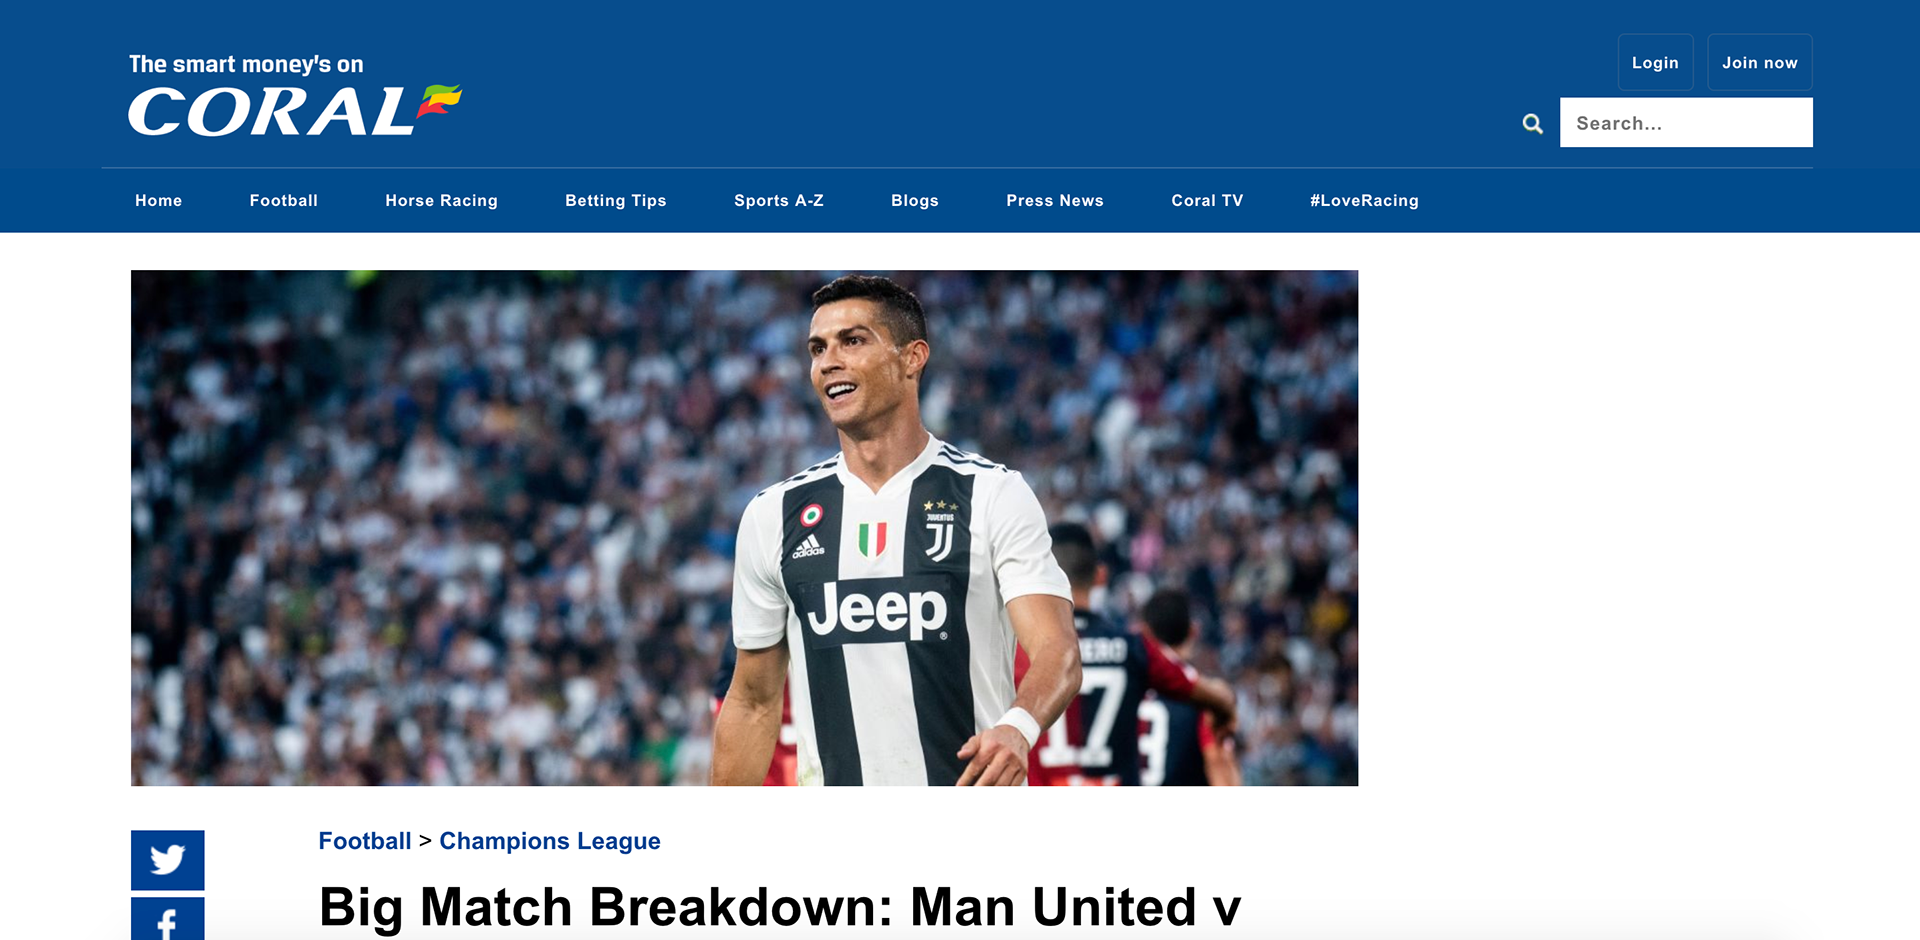The image size is (1920, 940).
Task: Follow the Champions League breadcrumb link
Action: pos(550,842)
